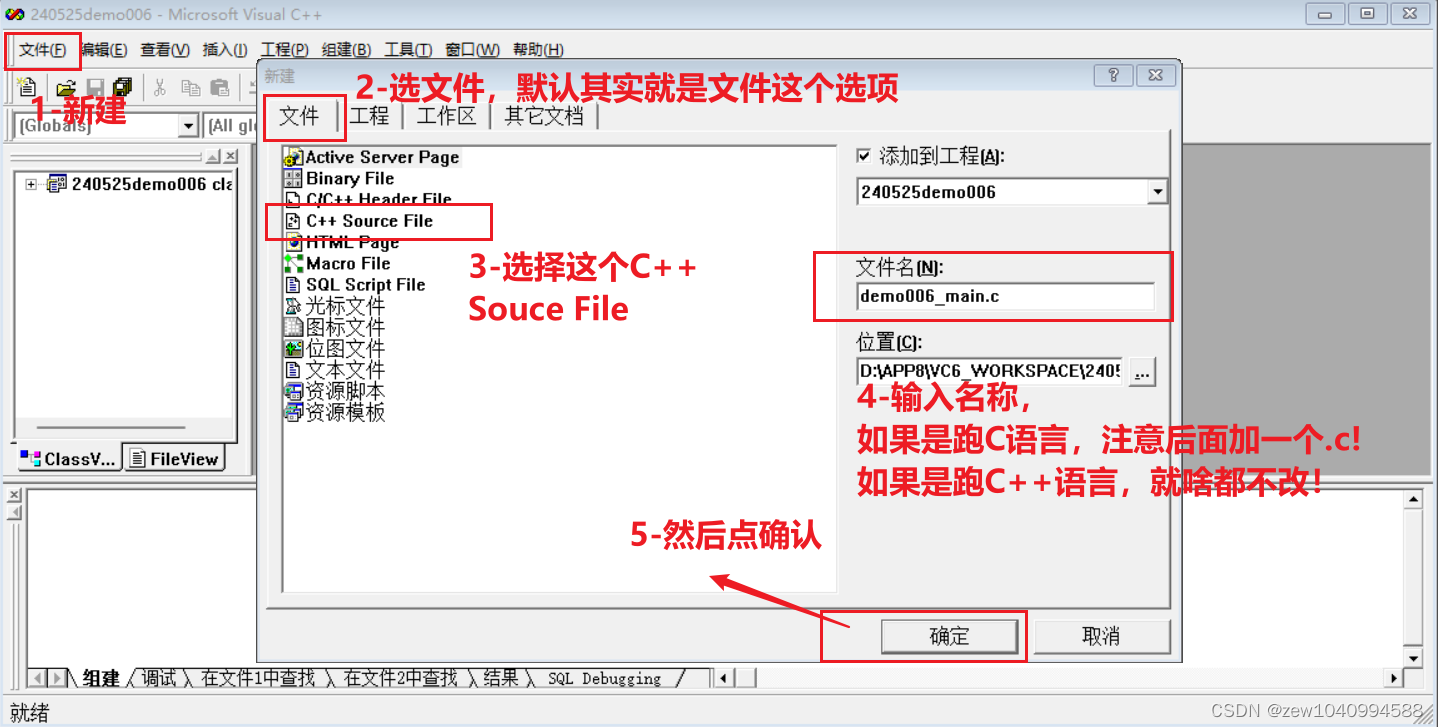
Task: Switch to the 在文件2中查找 tab
Action: [x=400, y=678]
